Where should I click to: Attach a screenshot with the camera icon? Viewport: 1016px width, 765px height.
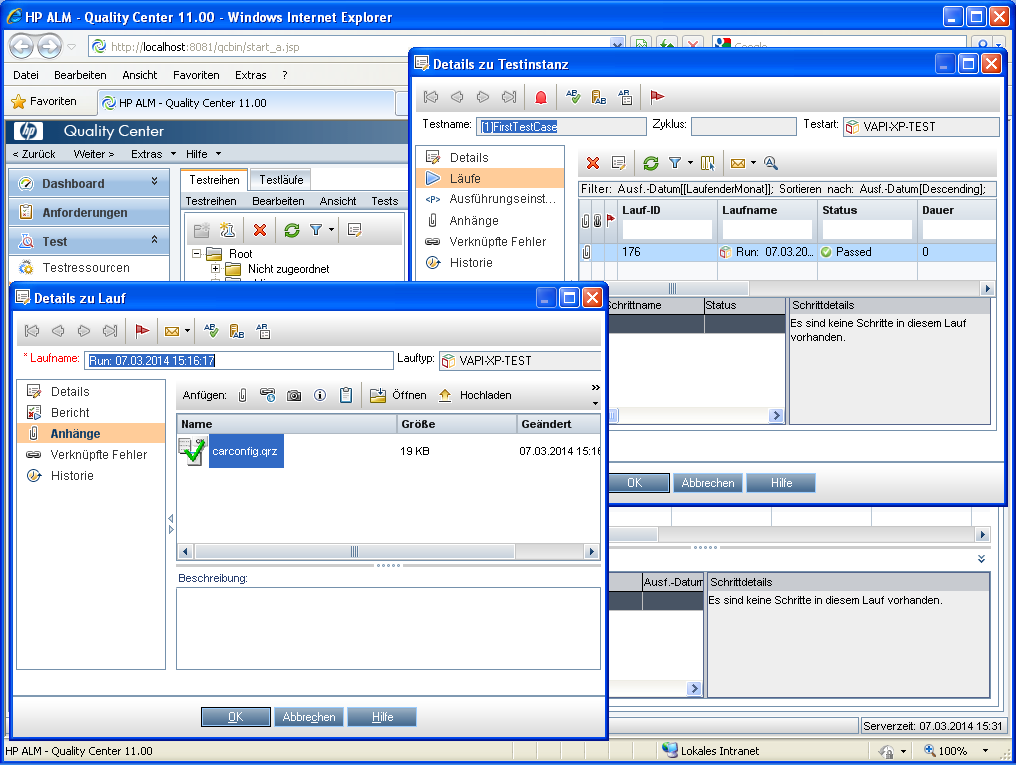(294, 395)
